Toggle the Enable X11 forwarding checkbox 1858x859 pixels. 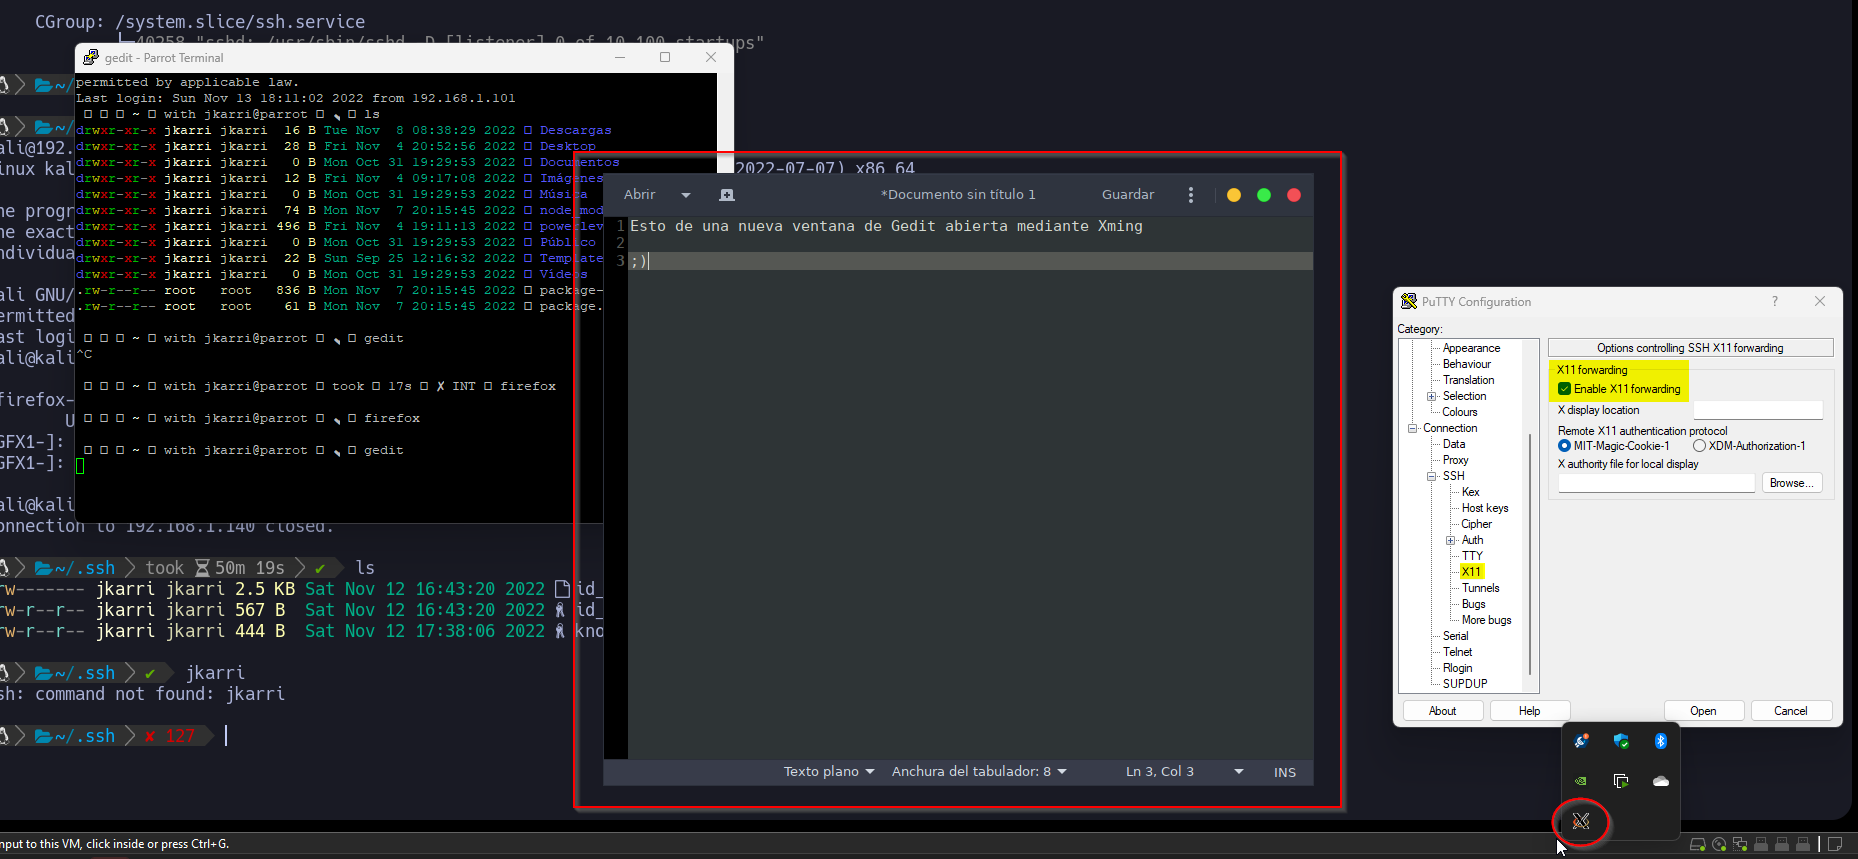tap(1564, 389)
